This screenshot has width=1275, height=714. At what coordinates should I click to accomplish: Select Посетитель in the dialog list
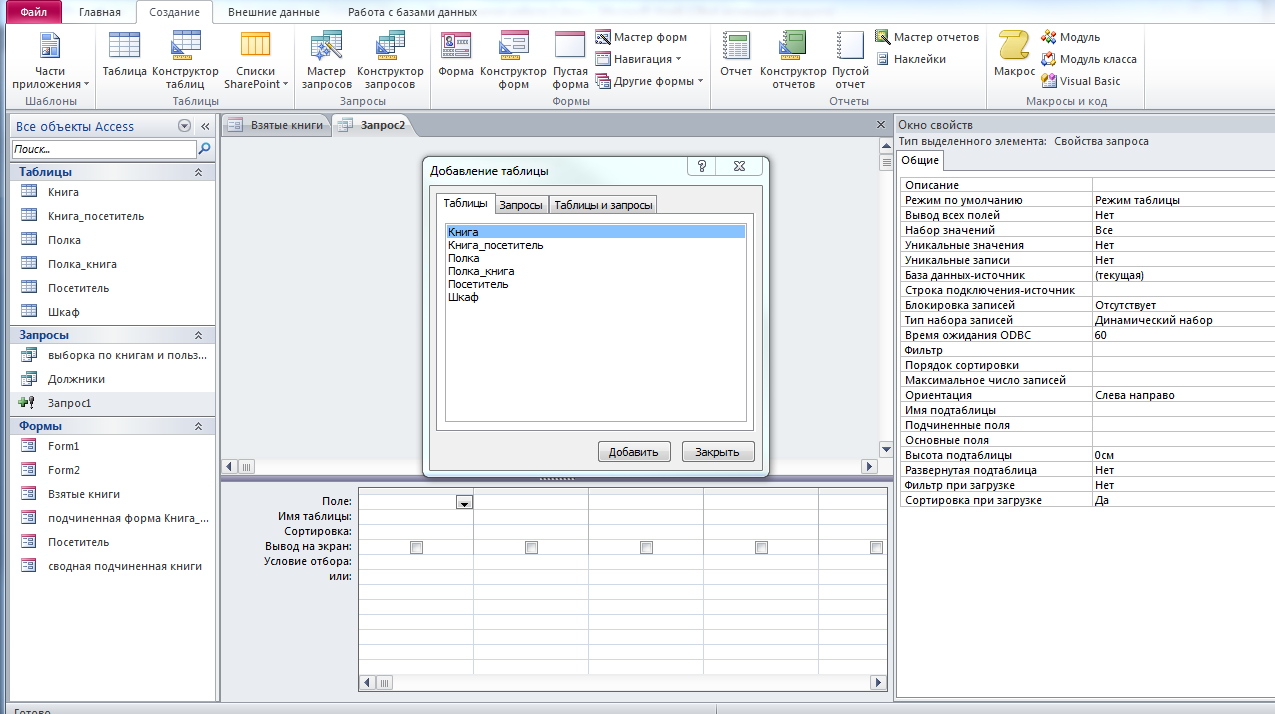click(596, 284)
